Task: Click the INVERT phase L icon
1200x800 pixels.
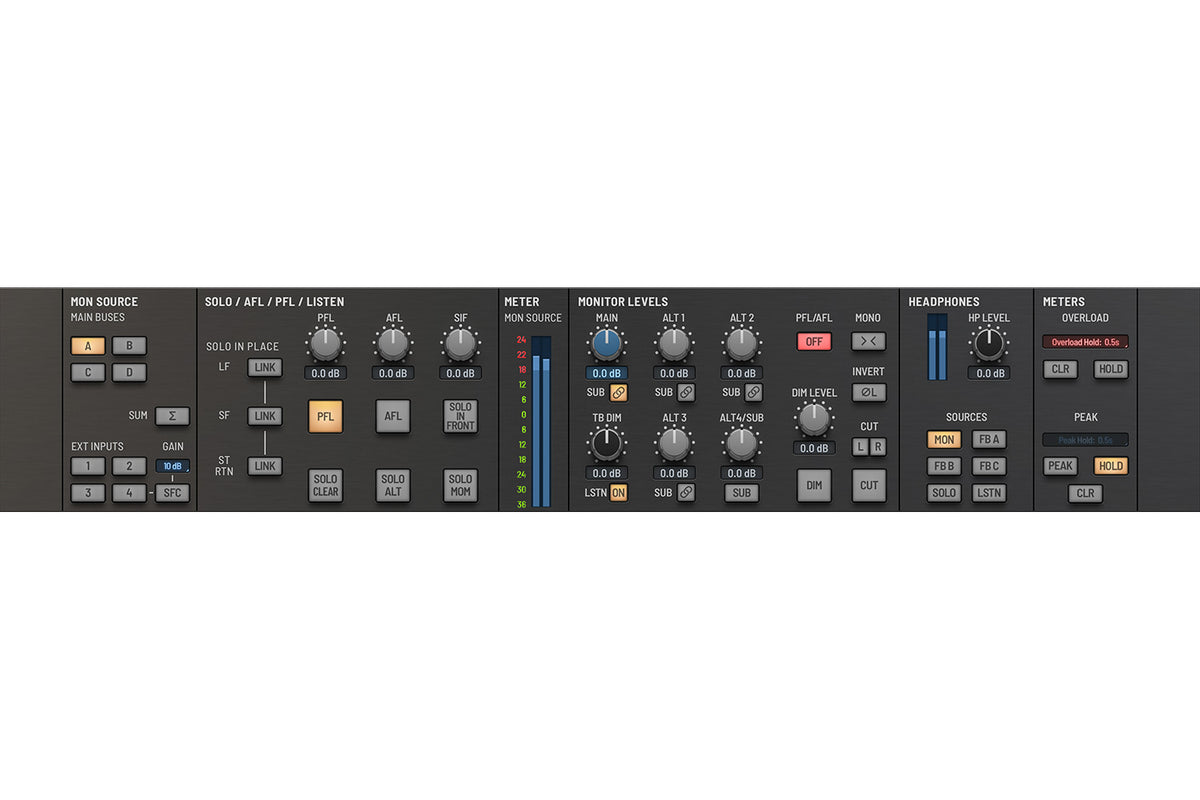Action: [869, 393]
